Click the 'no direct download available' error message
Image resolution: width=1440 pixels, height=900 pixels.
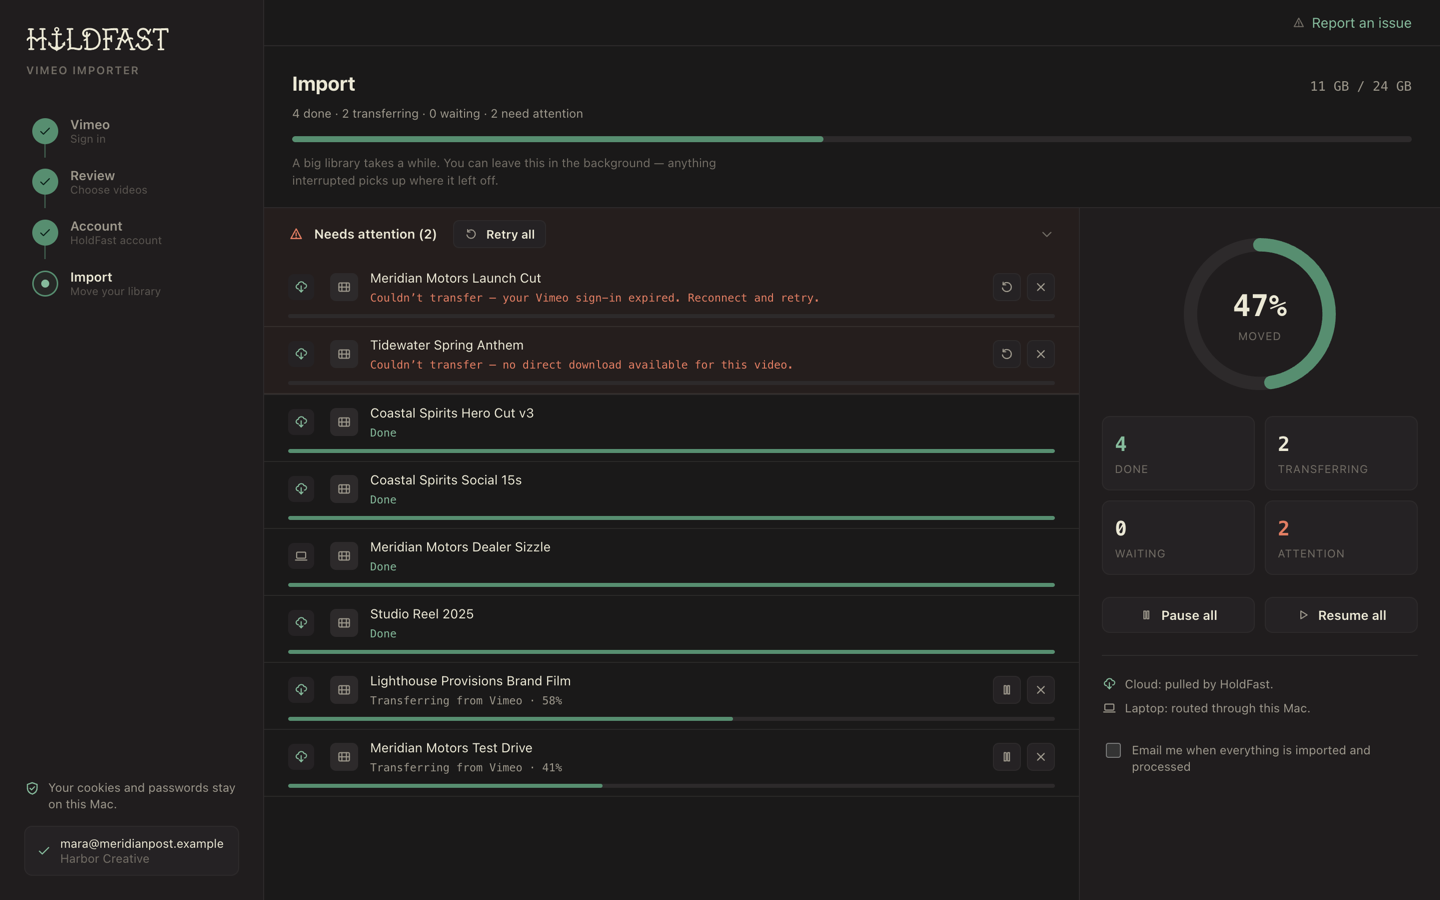(x=581, y=365)
